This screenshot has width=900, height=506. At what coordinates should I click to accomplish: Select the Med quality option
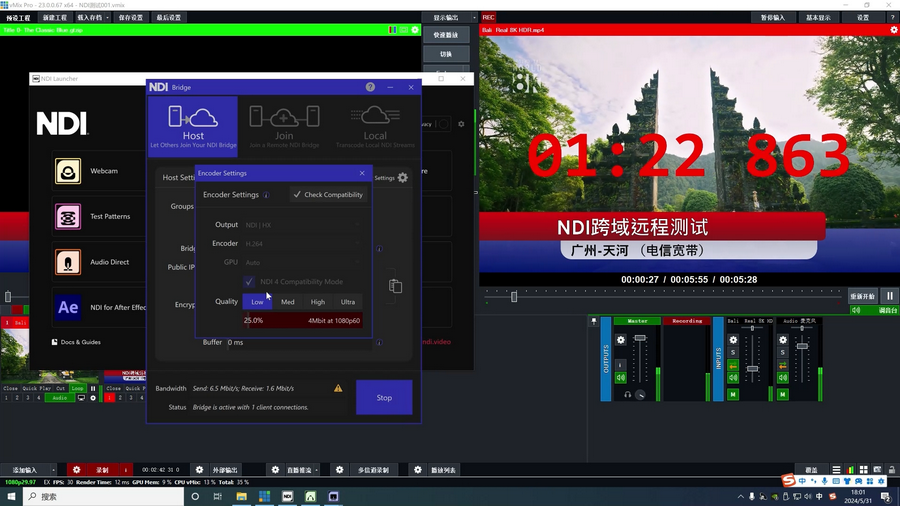[x=287, y=302]
